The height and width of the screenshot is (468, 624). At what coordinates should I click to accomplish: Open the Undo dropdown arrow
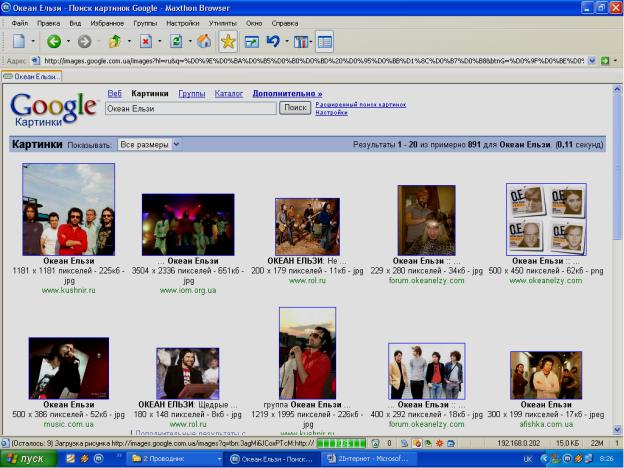[x=287, y=41]
